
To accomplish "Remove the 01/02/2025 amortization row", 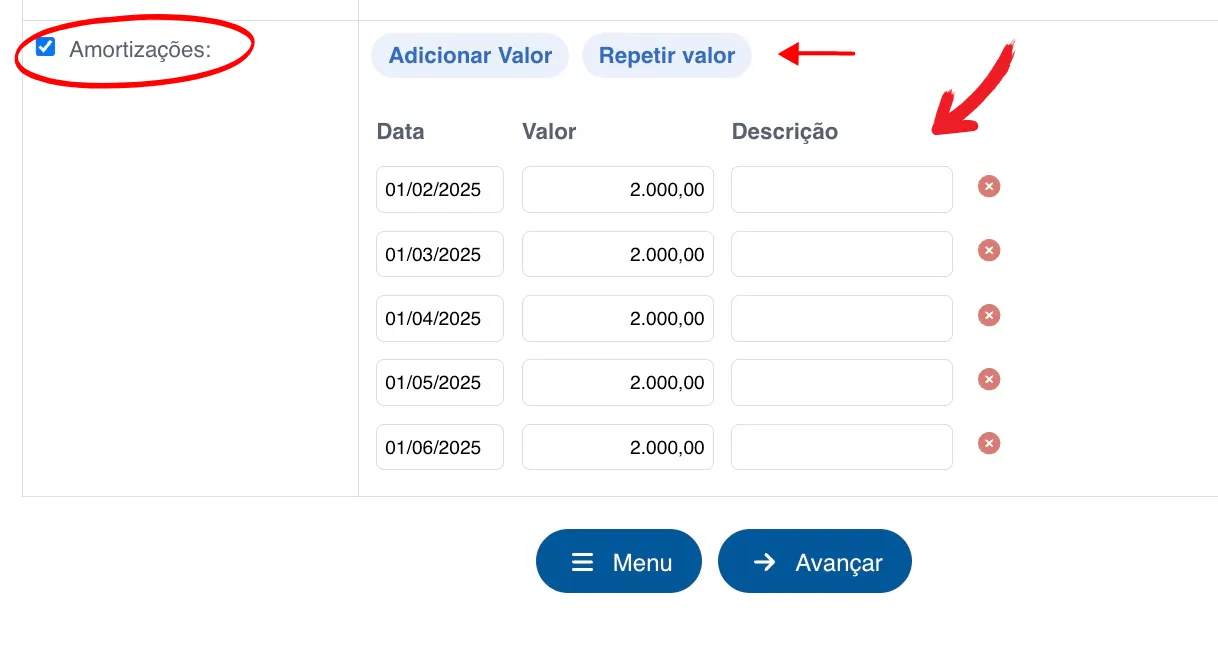I will [988, 187].
